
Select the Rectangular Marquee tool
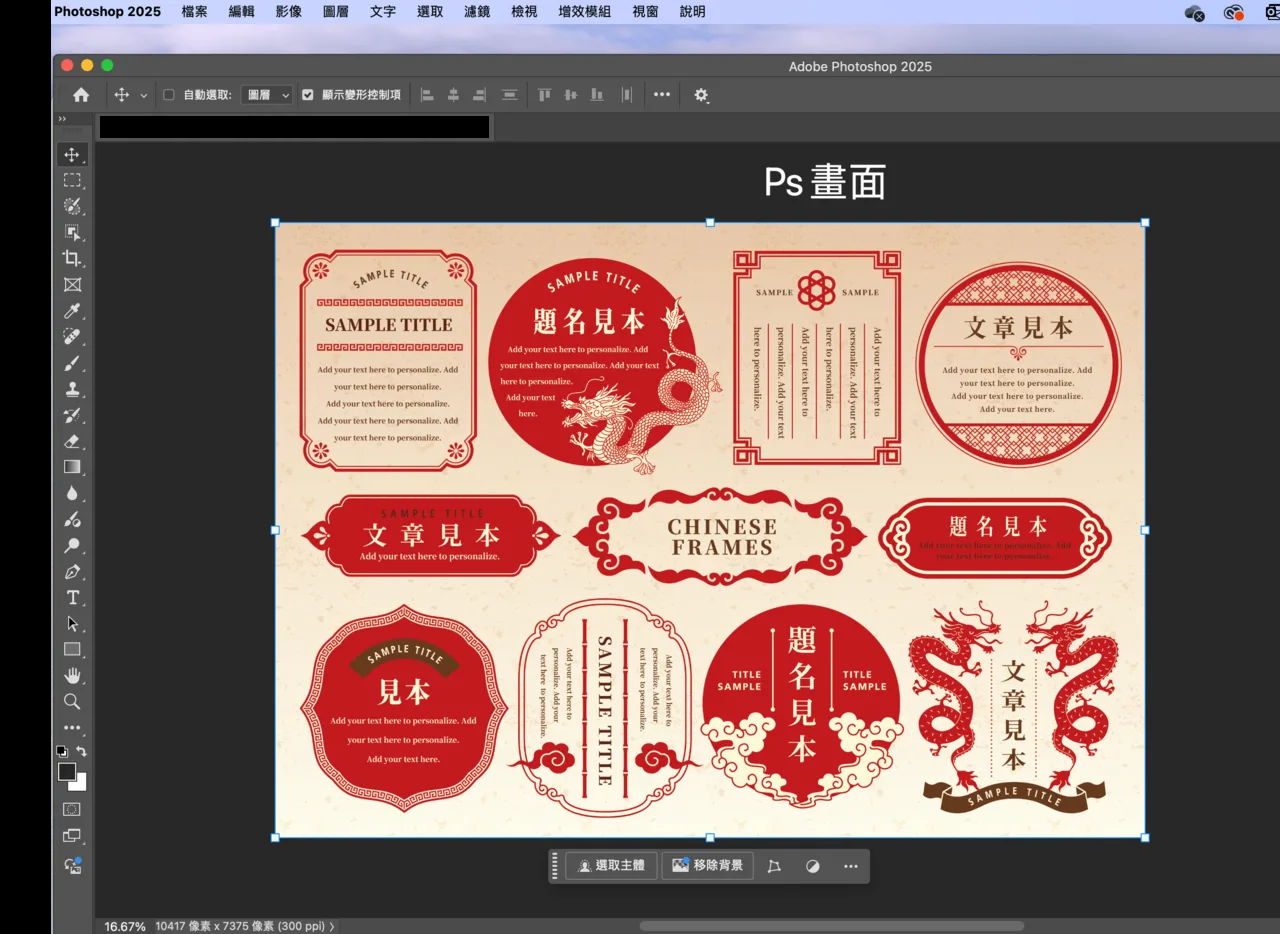(72, 181)
